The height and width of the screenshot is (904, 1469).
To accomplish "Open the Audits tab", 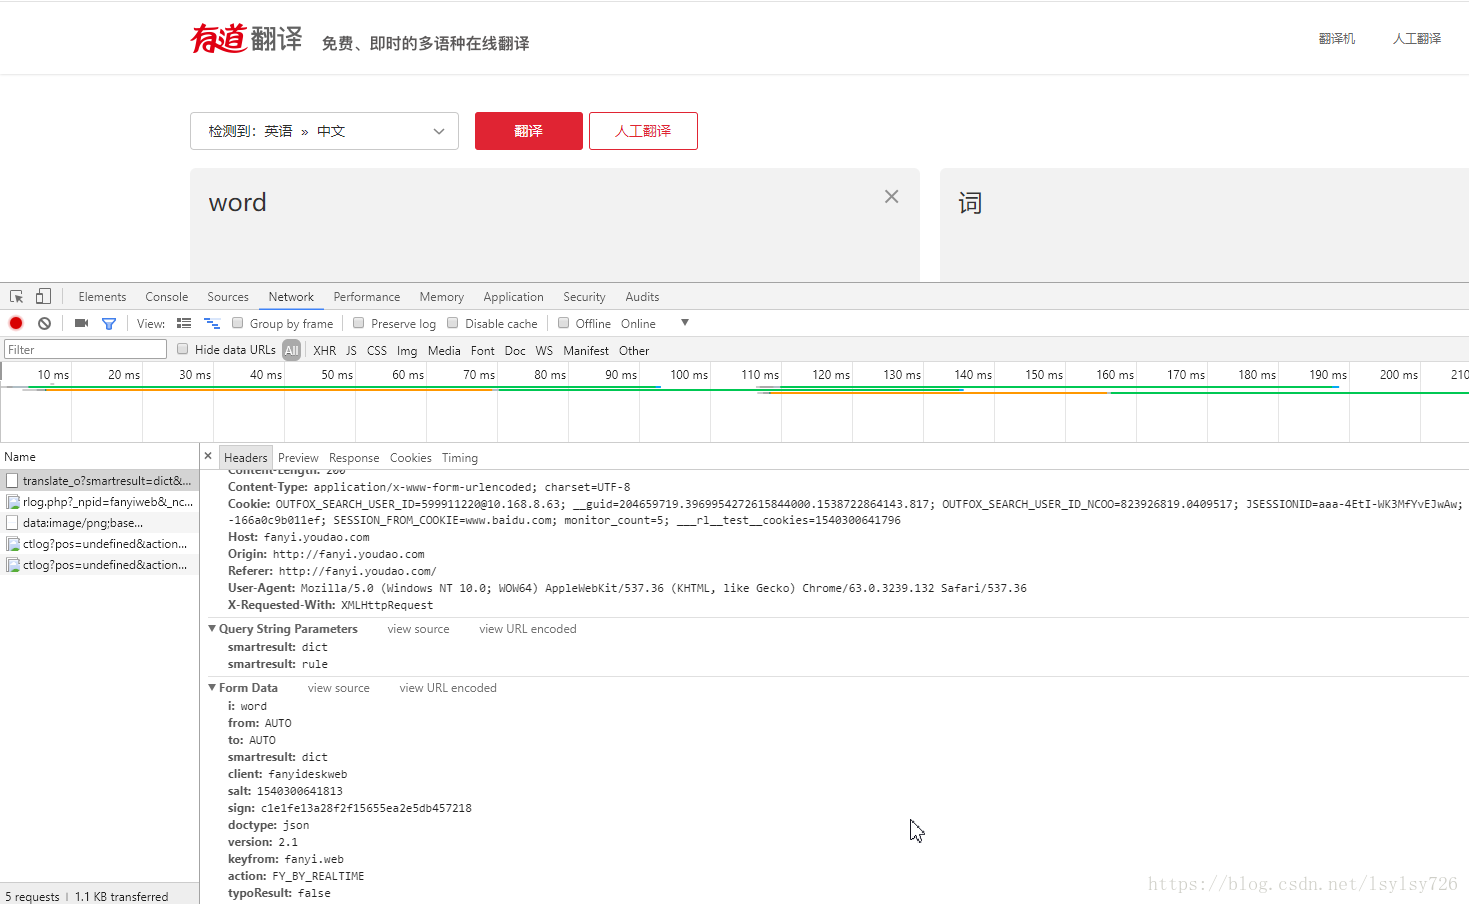I will point(642,297).
